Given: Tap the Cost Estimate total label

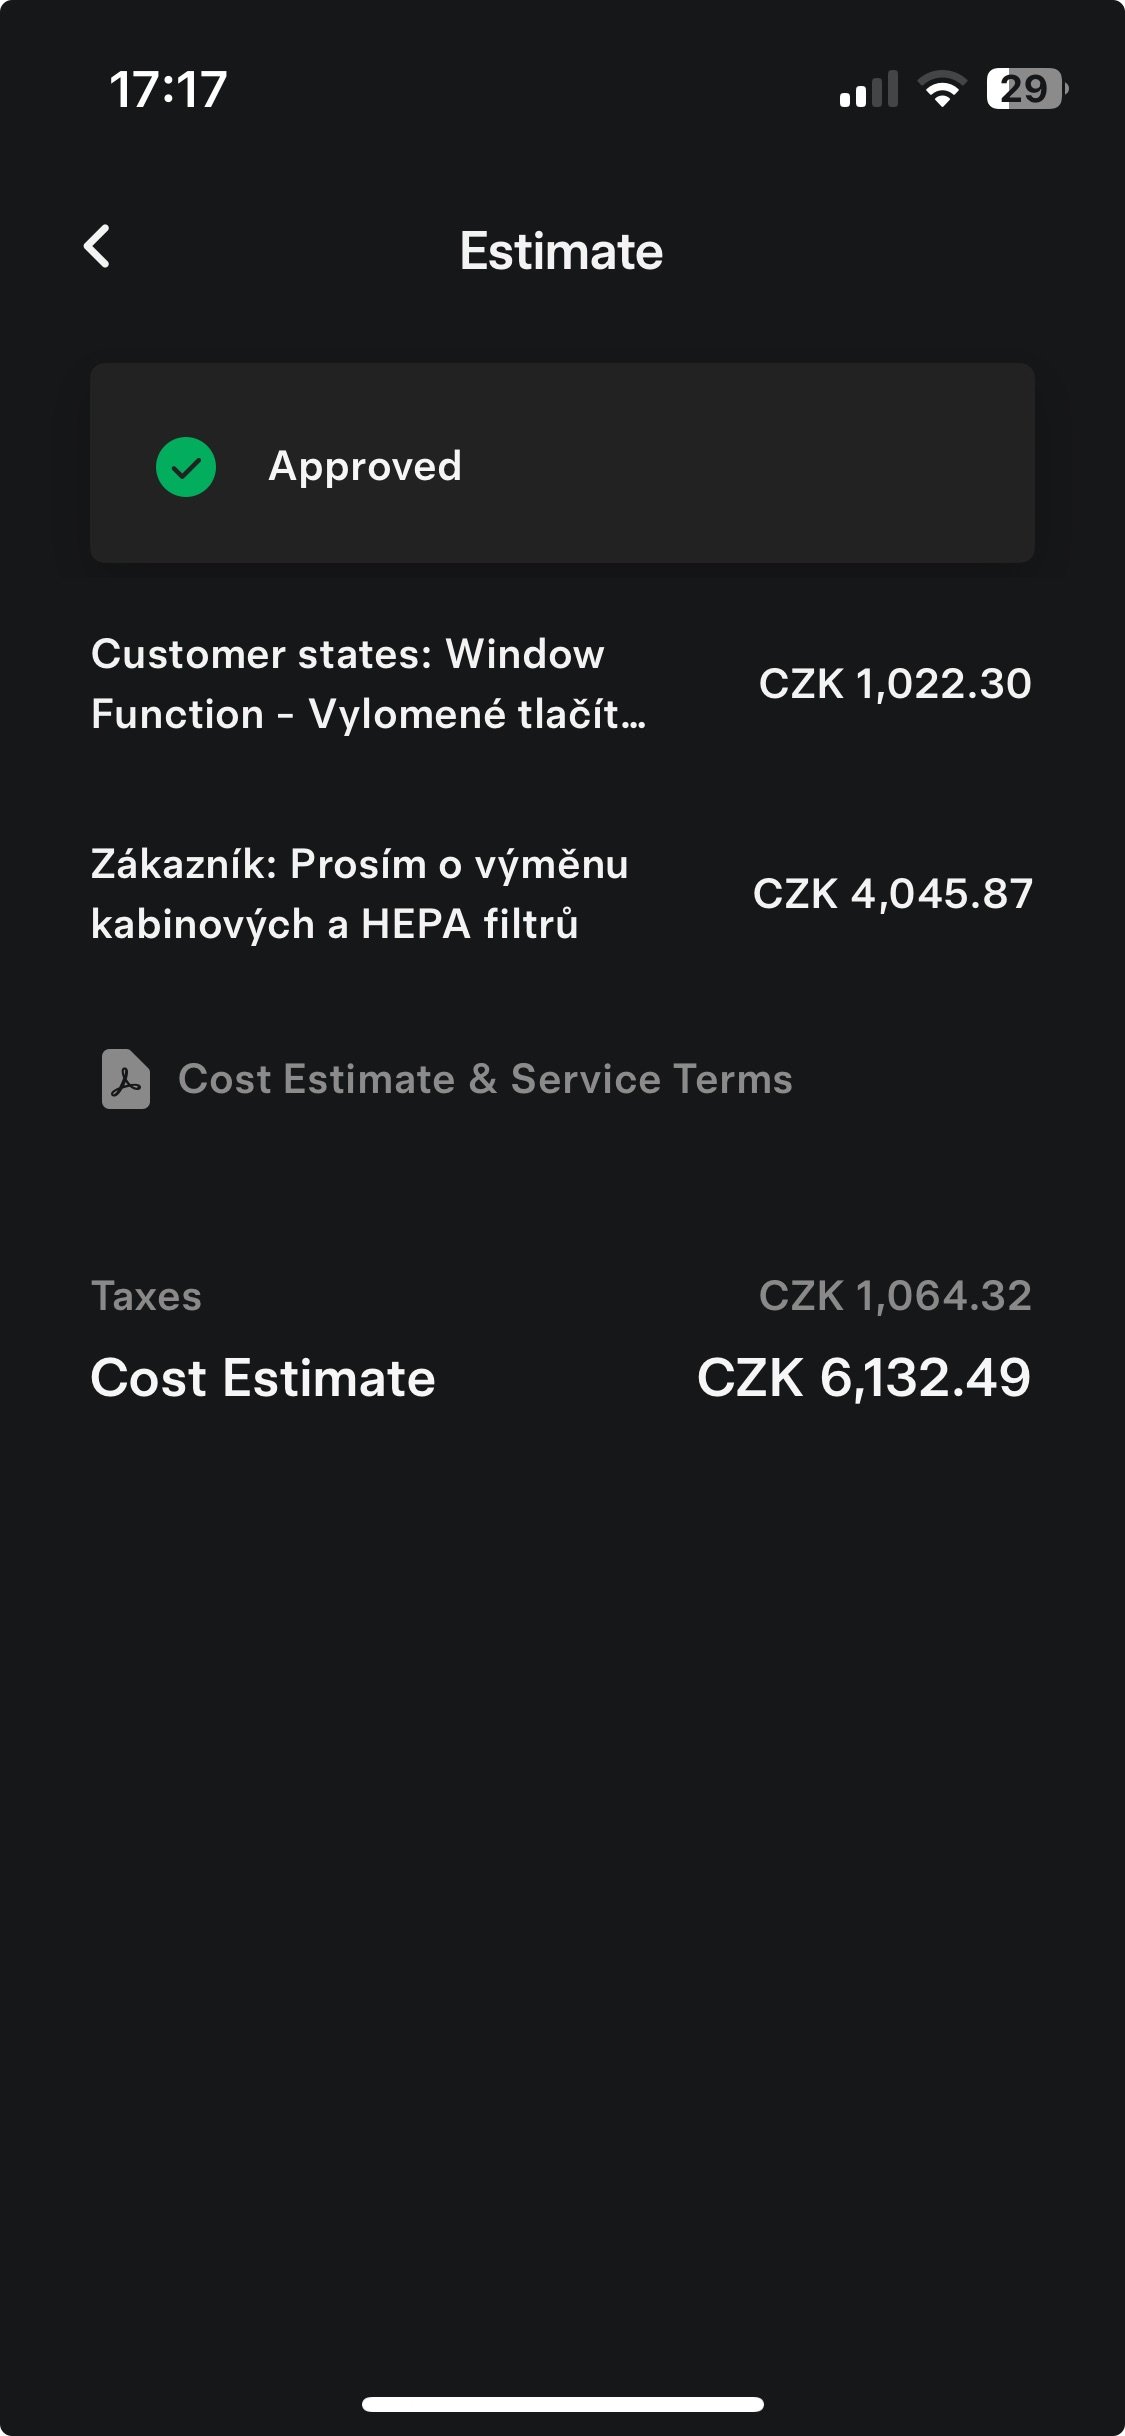Looking at the screenshot, I should coord(263,1378).
